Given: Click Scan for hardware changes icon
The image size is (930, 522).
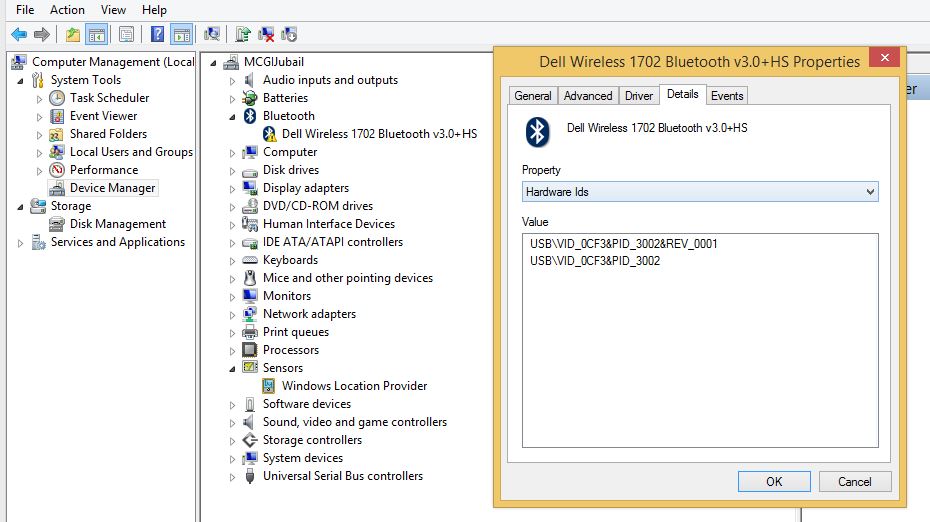Looking at the screenshot, I should (x=212, y=34).
